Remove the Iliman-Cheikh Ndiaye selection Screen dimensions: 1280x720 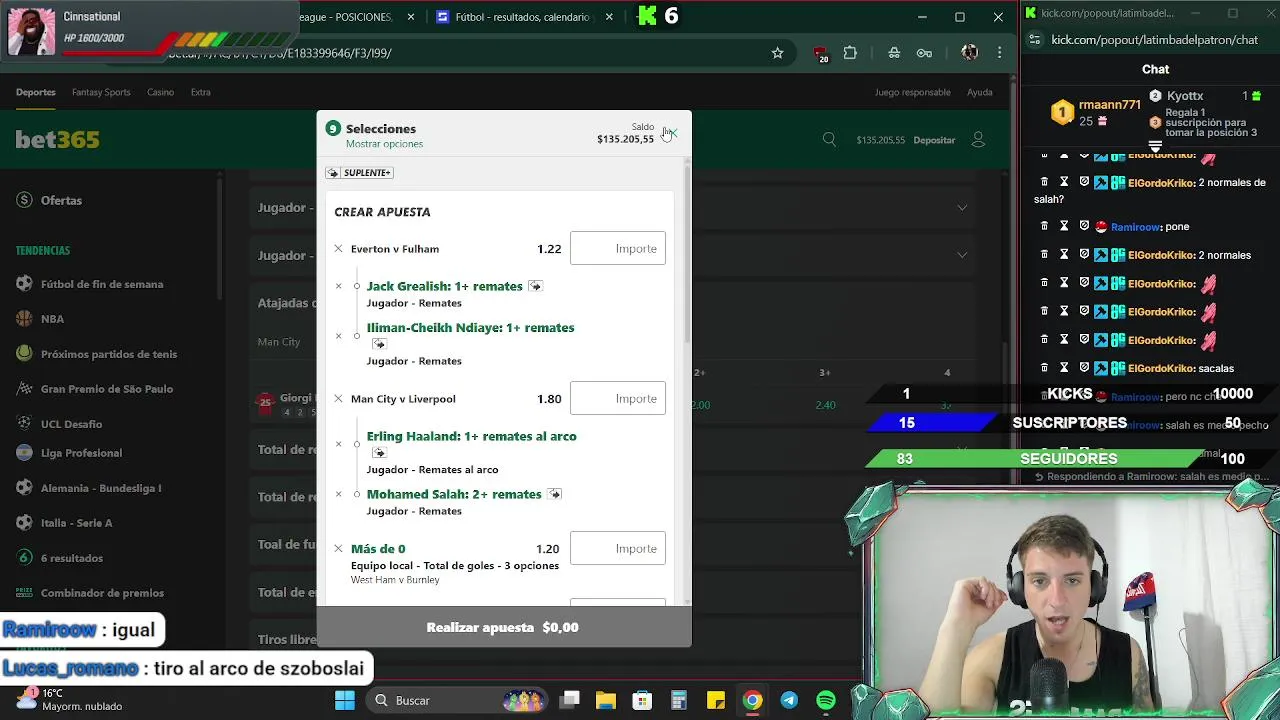coord(338,336)
